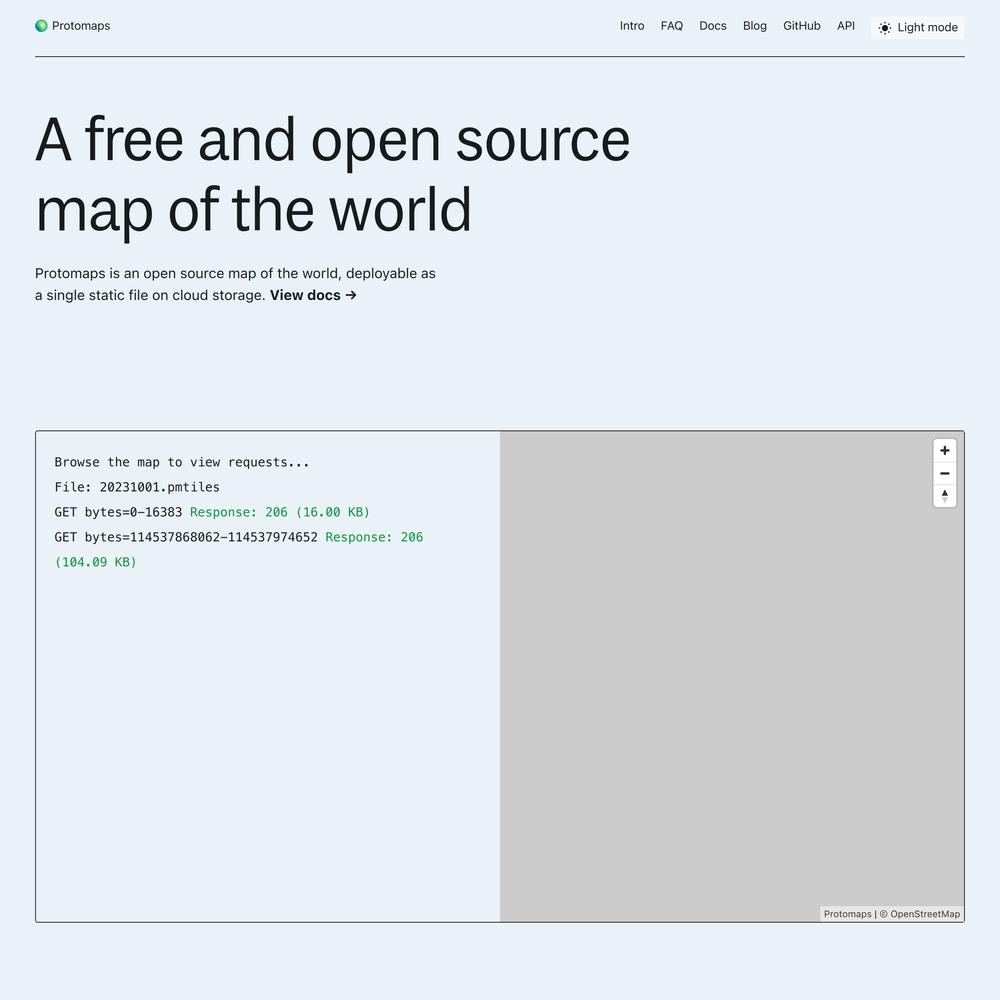
Task: Open the API page
Action: 846,26
